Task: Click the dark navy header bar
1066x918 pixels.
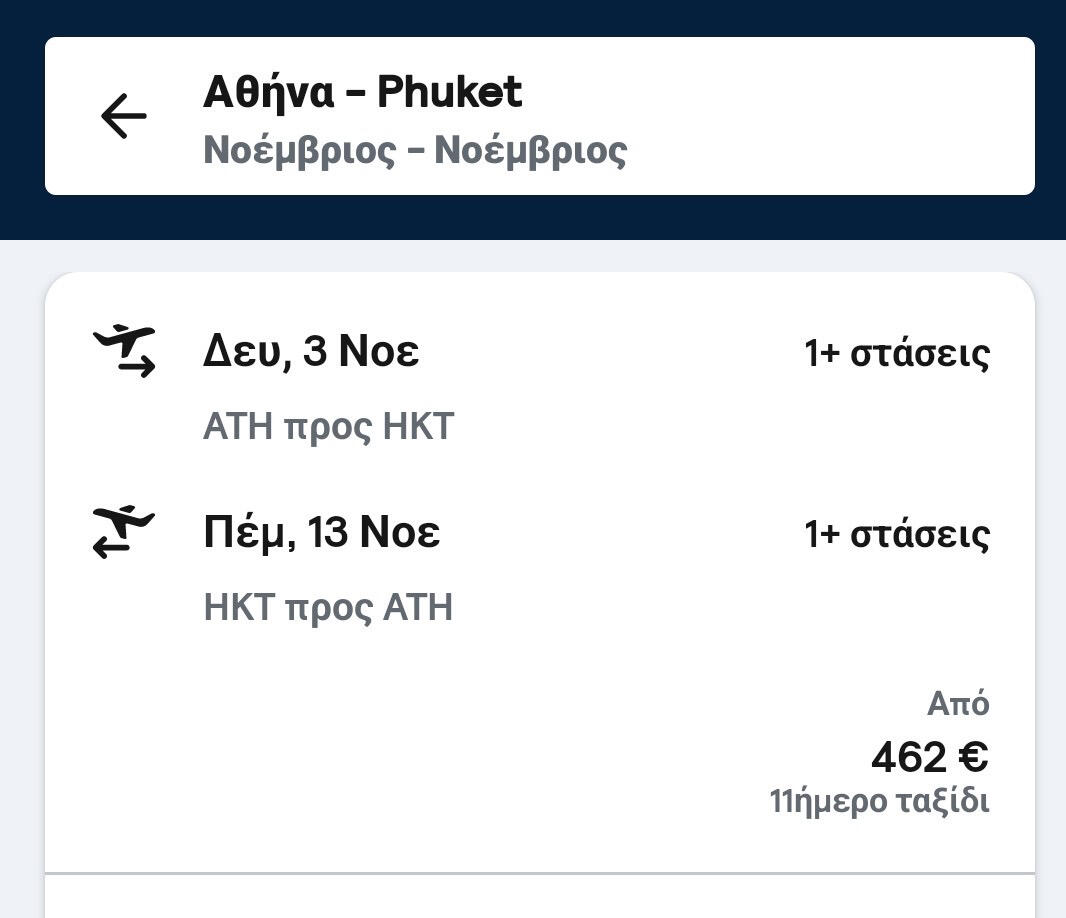Action: click(x=540, y=217)
